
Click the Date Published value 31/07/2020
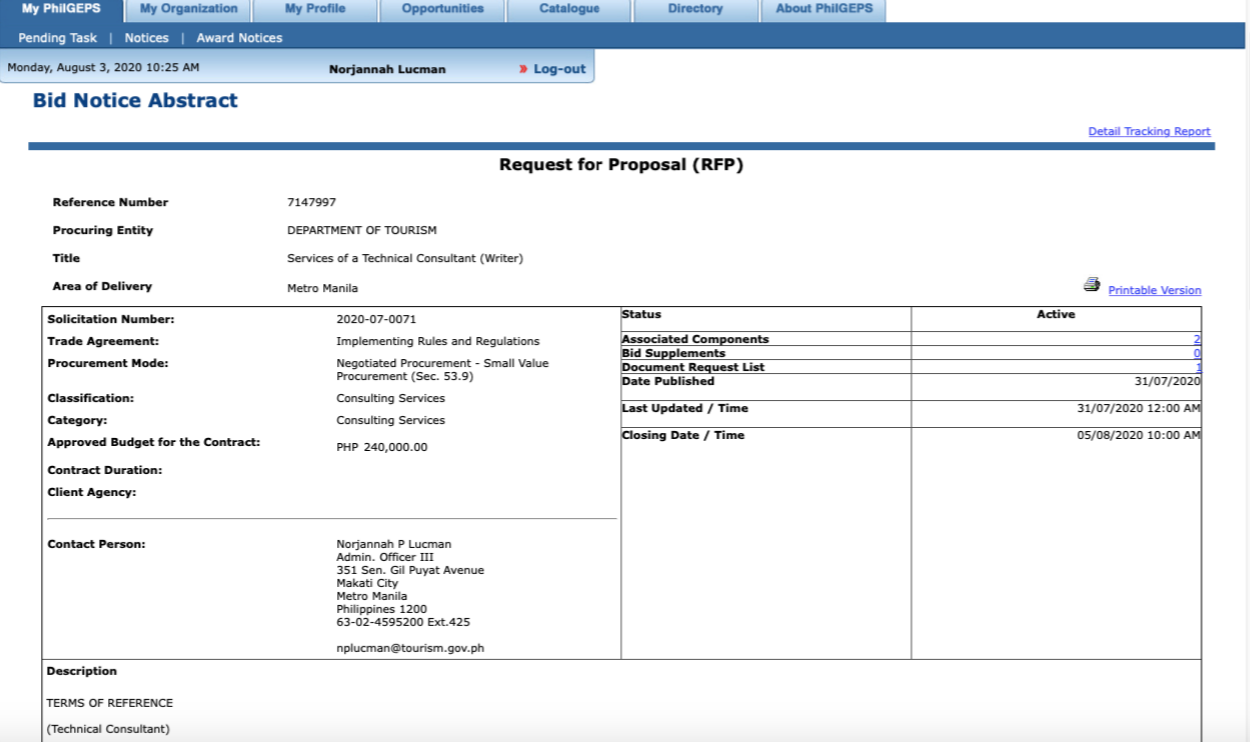1169,381
